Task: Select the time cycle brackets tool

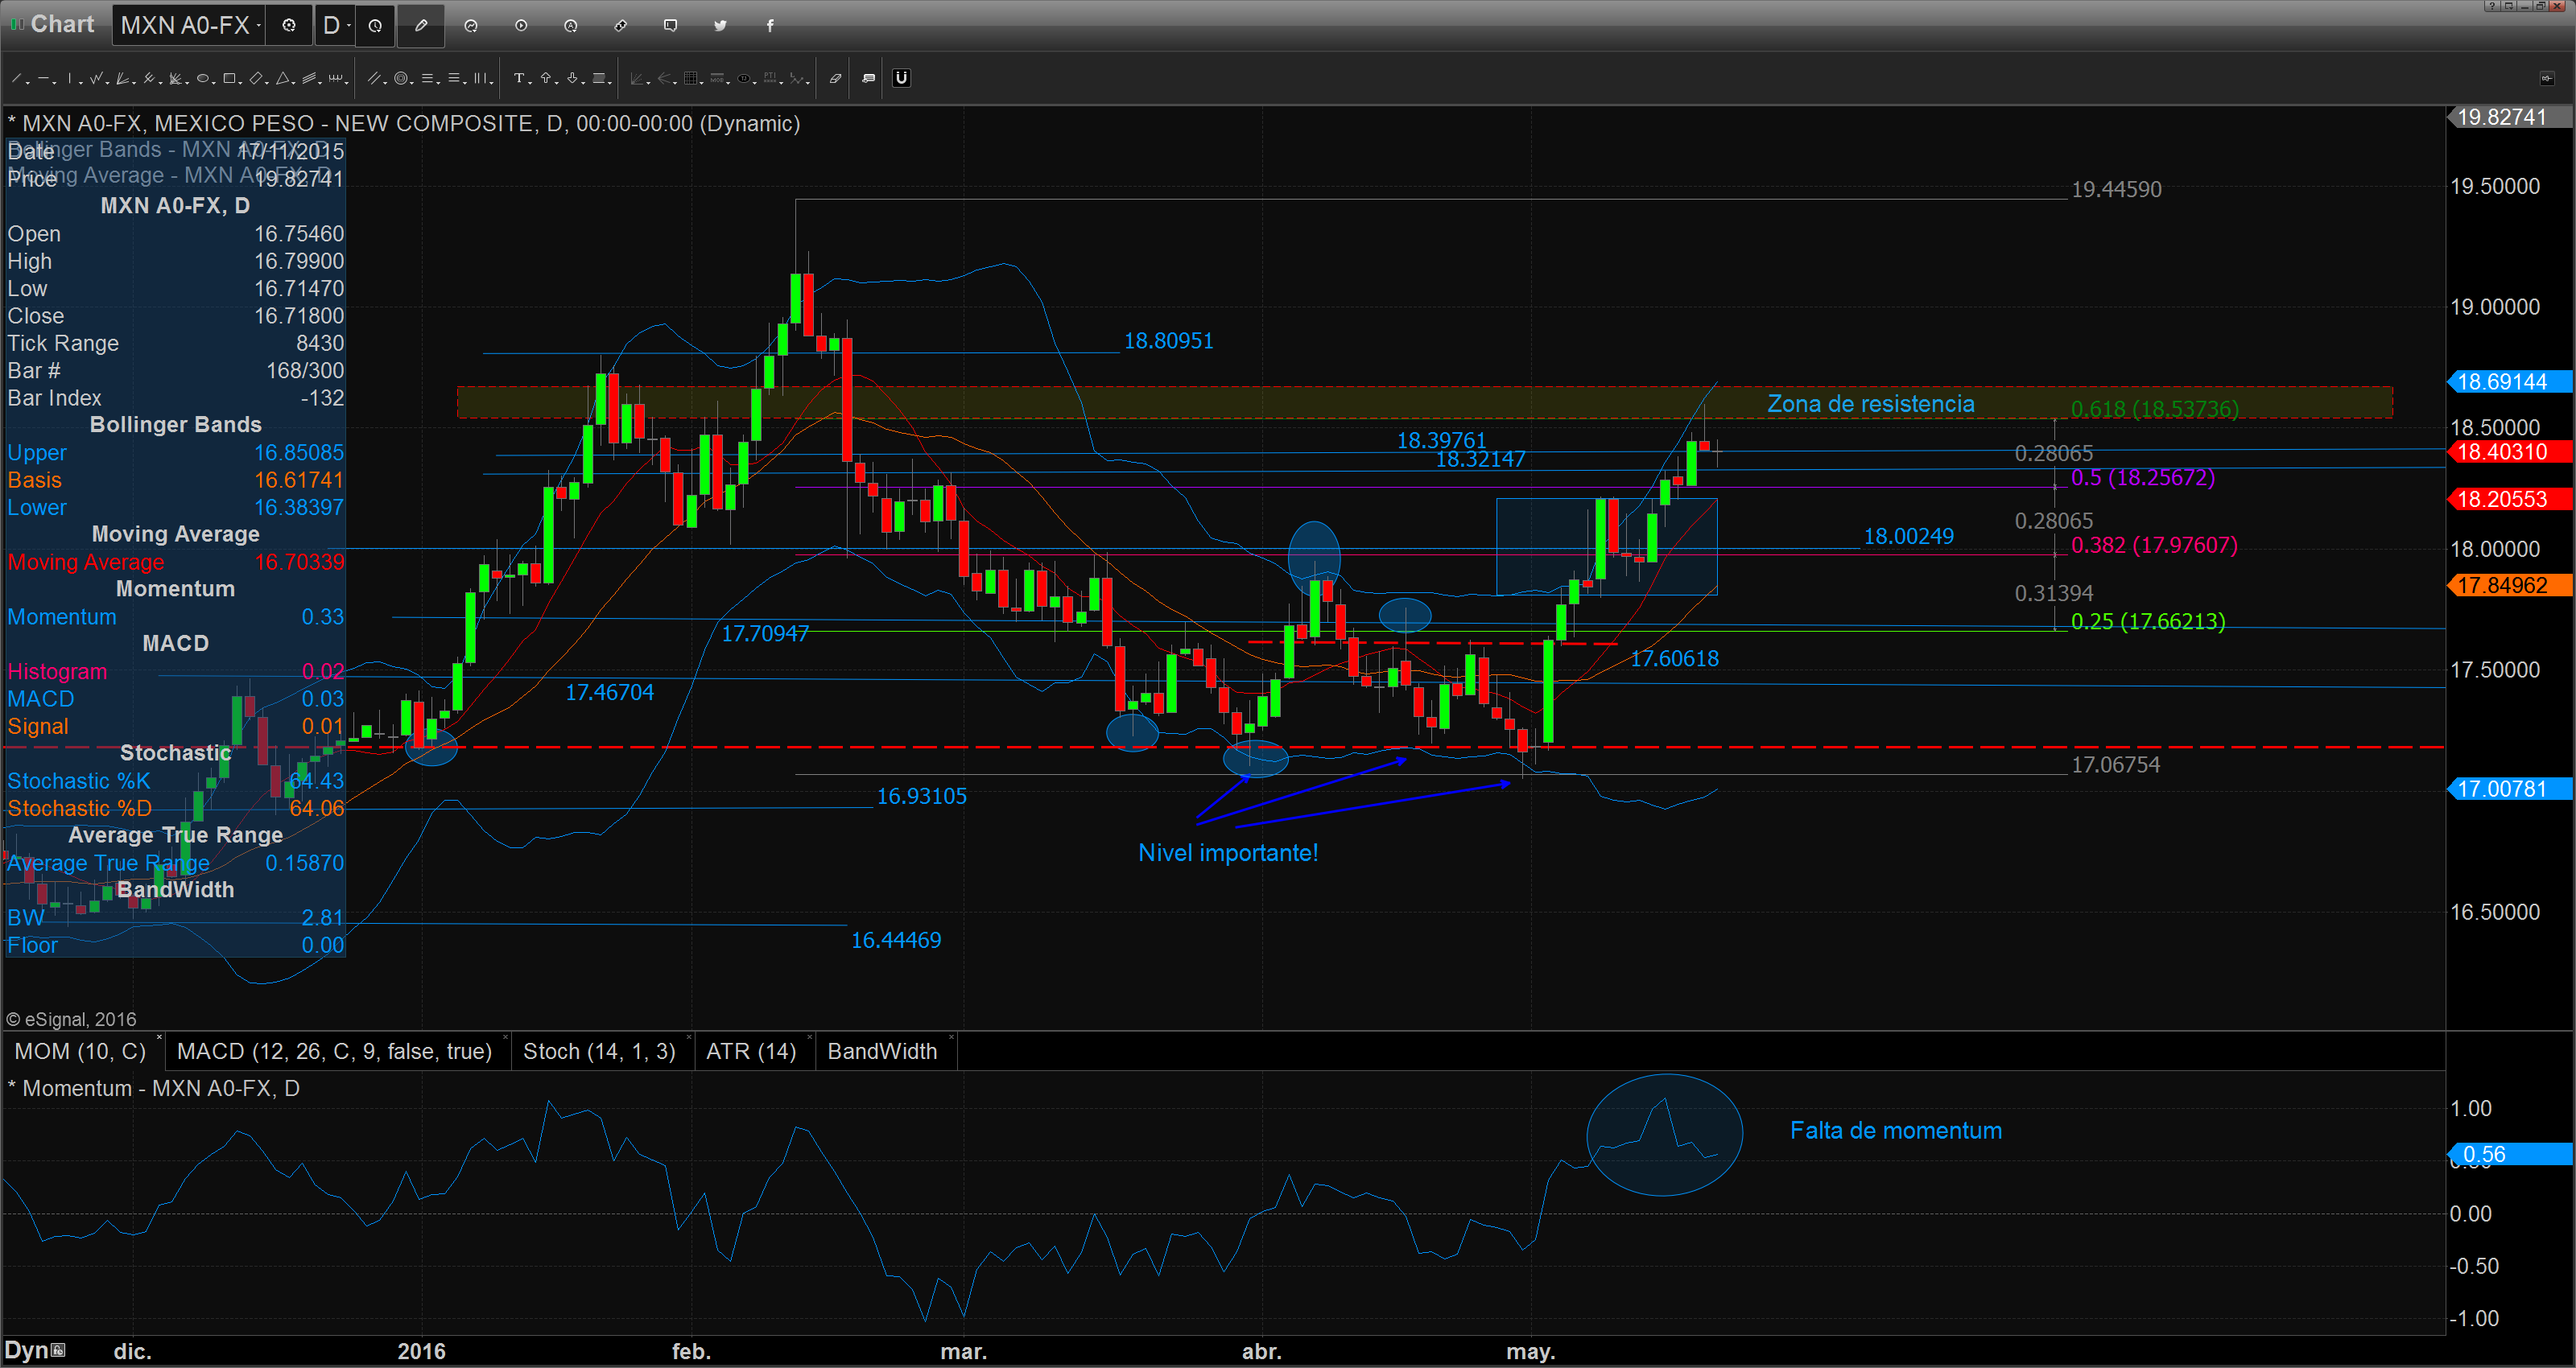Action: (336, 78)
